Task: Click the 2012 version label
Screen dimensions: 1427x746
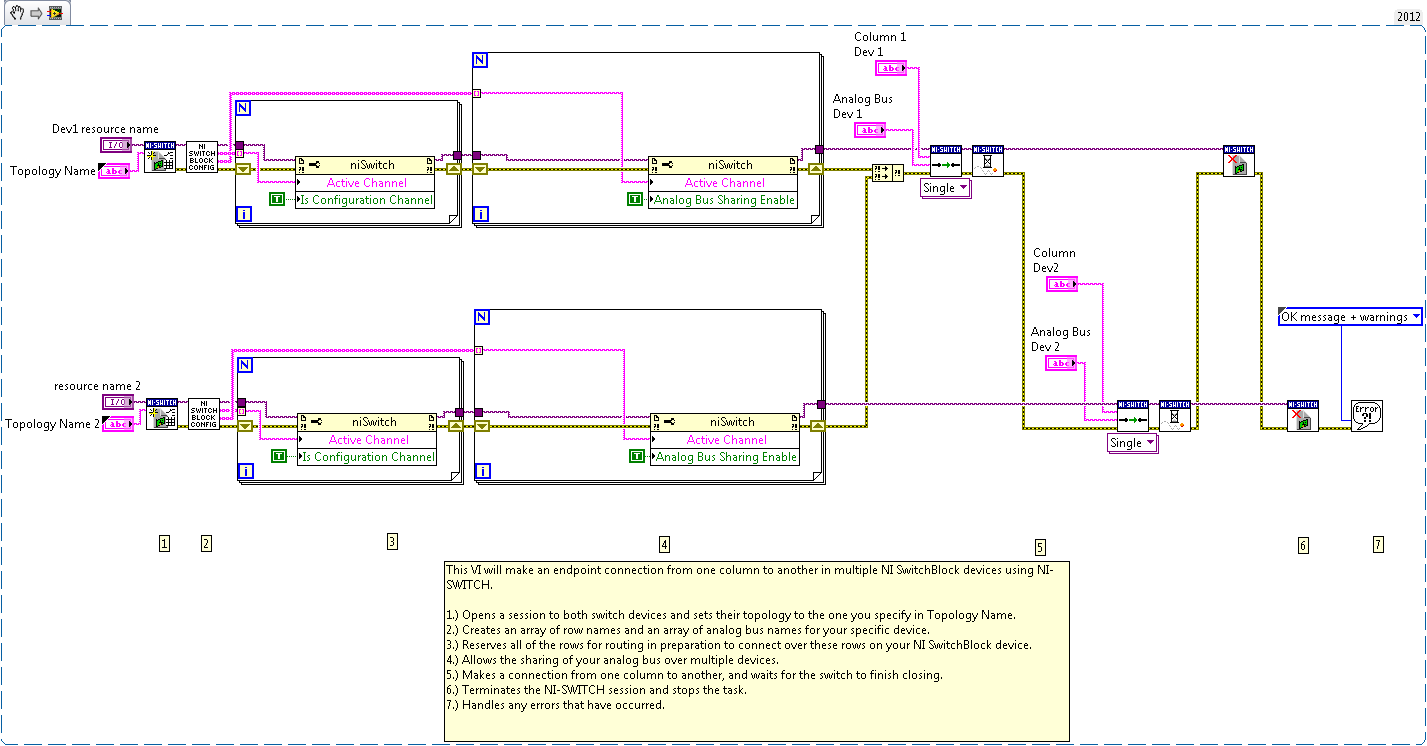Action: coord(1409,17)
